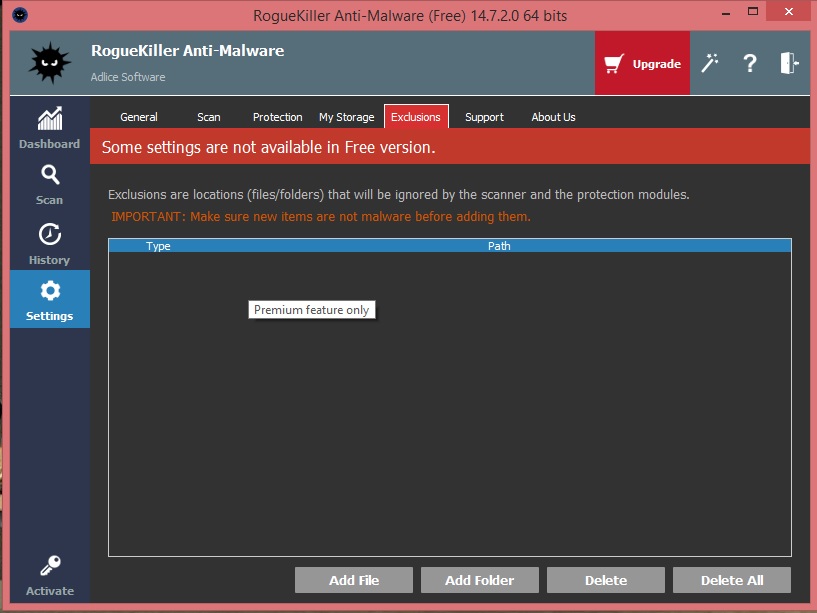817x613 pixels.
Task: Click the red Free version warning banner
Action: click(x=450, y=147)
